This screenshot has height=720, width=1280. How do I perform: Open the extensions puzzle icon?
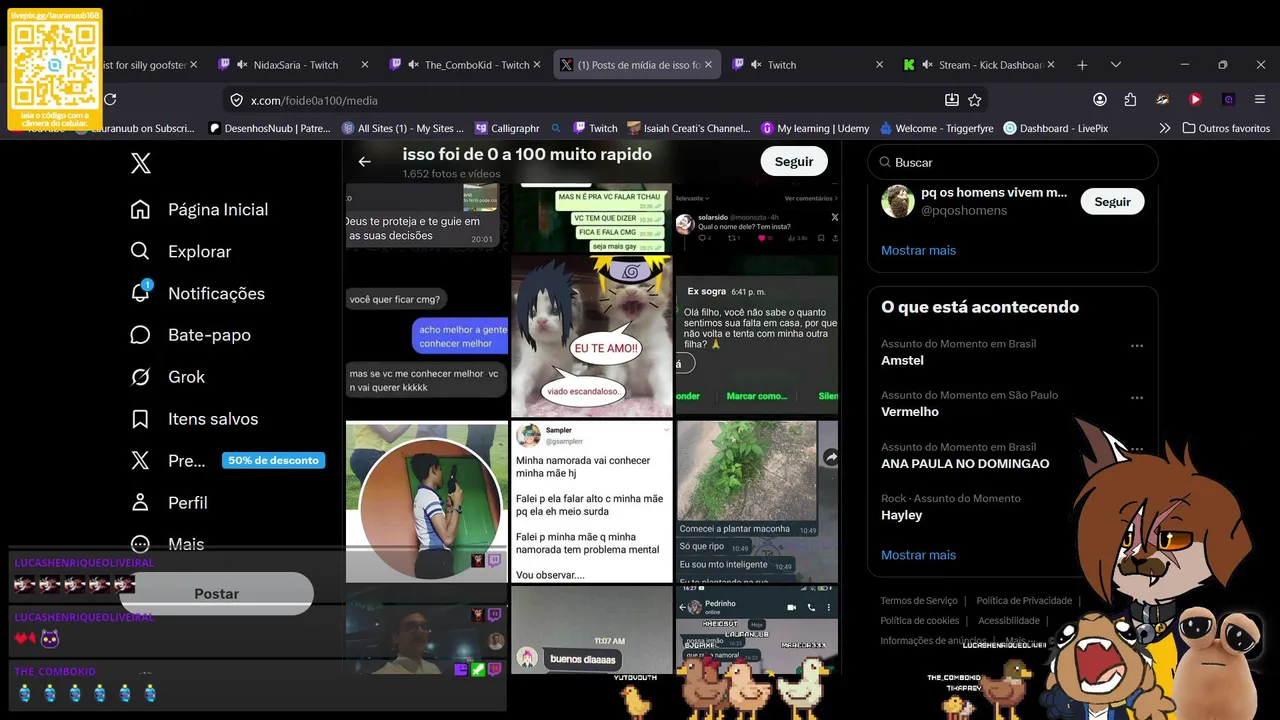pos(1130,100)
